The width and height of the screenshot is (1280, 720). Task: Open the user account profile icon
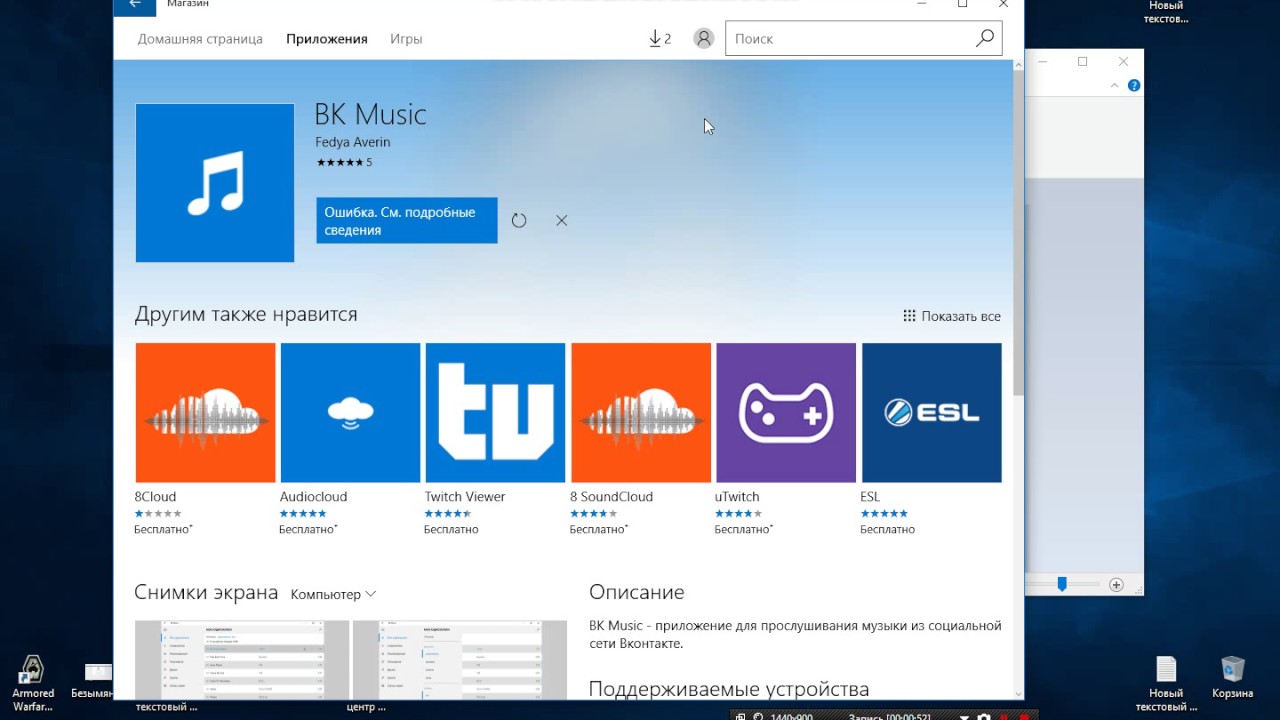tap(704, 39)
